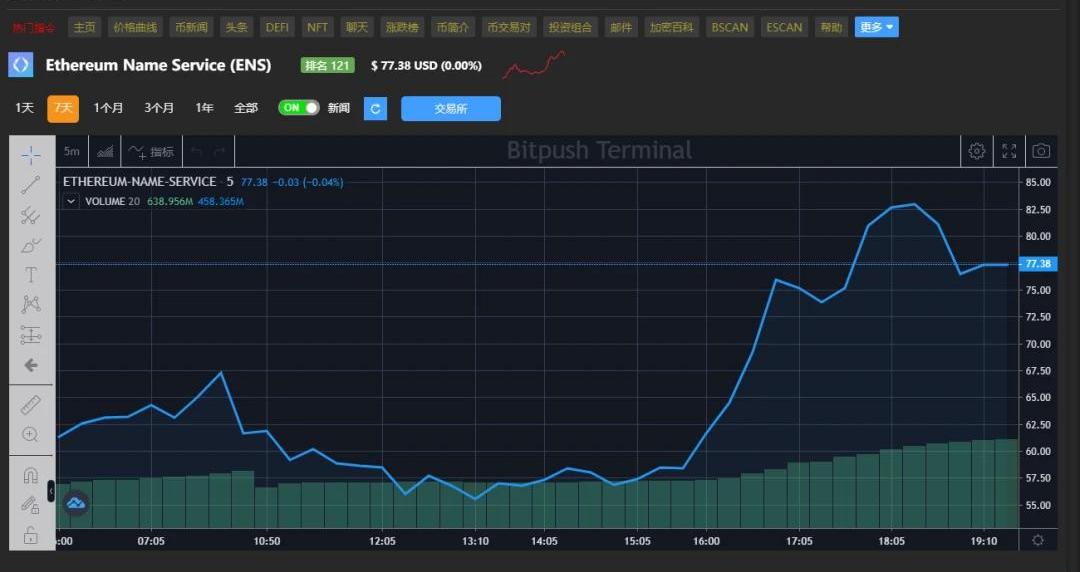Enter fullscreen chart mode
Viewport: 1080px width, 572px height.
coord(1009,151)
